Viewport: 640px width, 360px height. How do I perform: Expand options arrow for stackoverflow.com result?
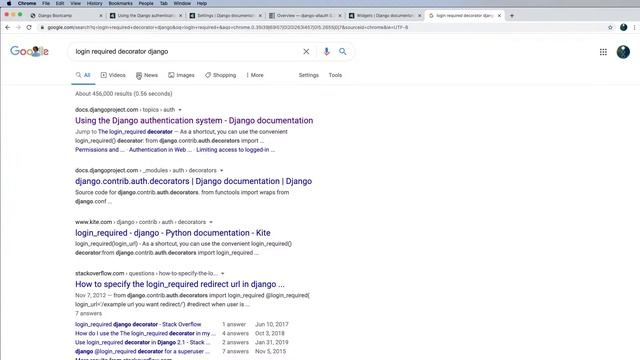point(223,273)
